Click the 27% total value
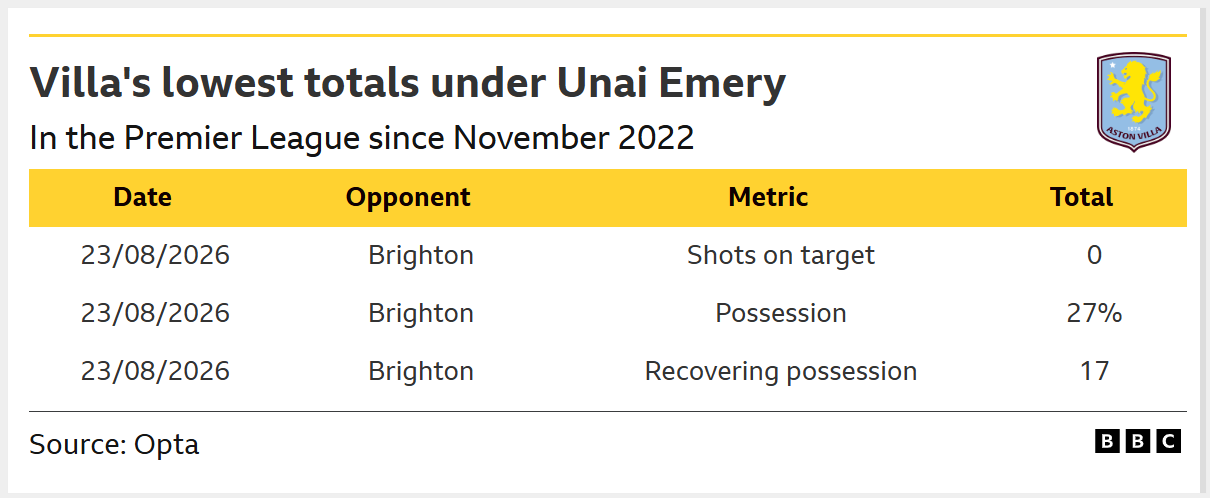Screen dimensions: 1210x498 click(1095, 313)
